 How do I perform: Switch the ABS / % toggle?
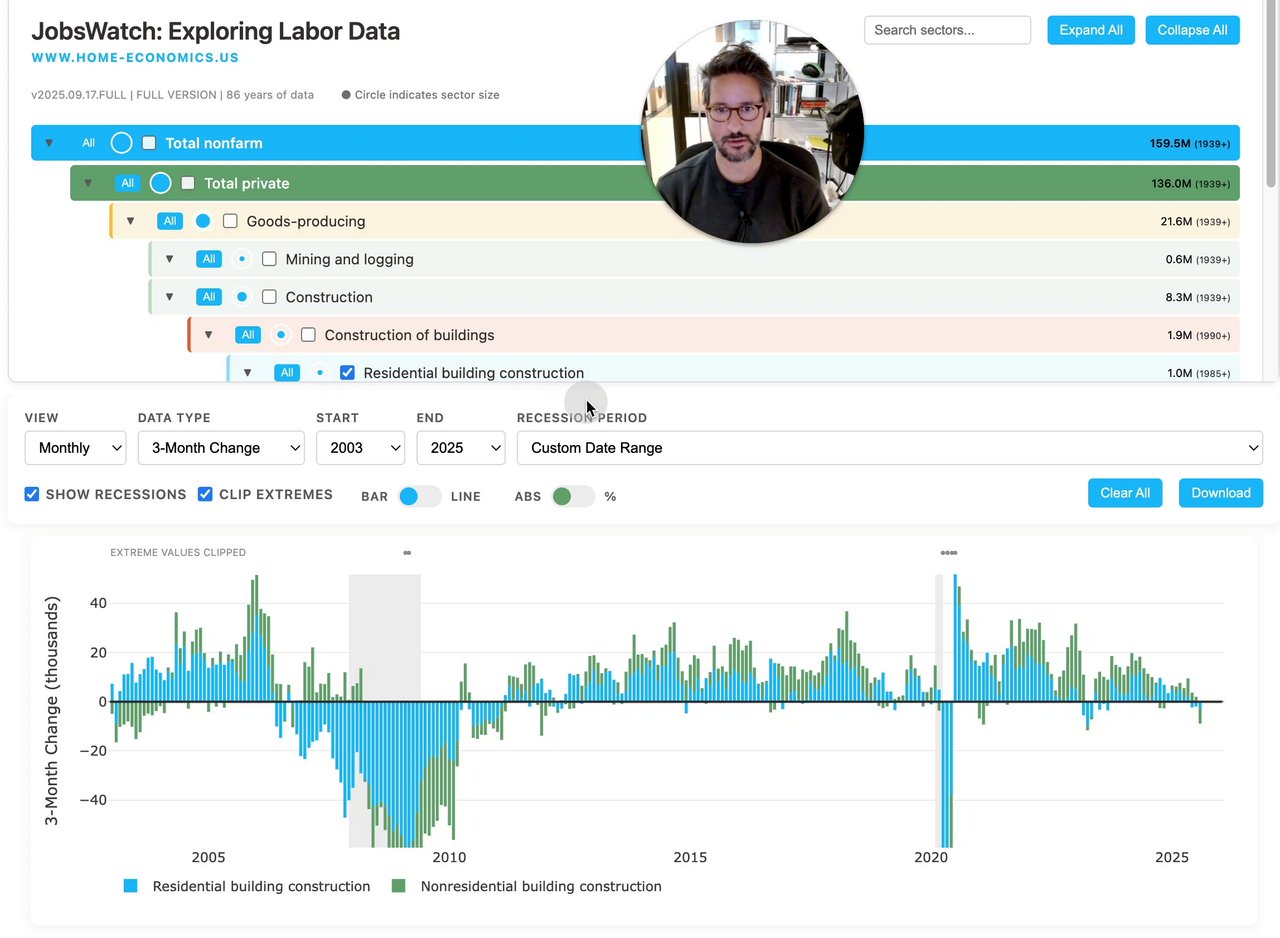point(572,496)
